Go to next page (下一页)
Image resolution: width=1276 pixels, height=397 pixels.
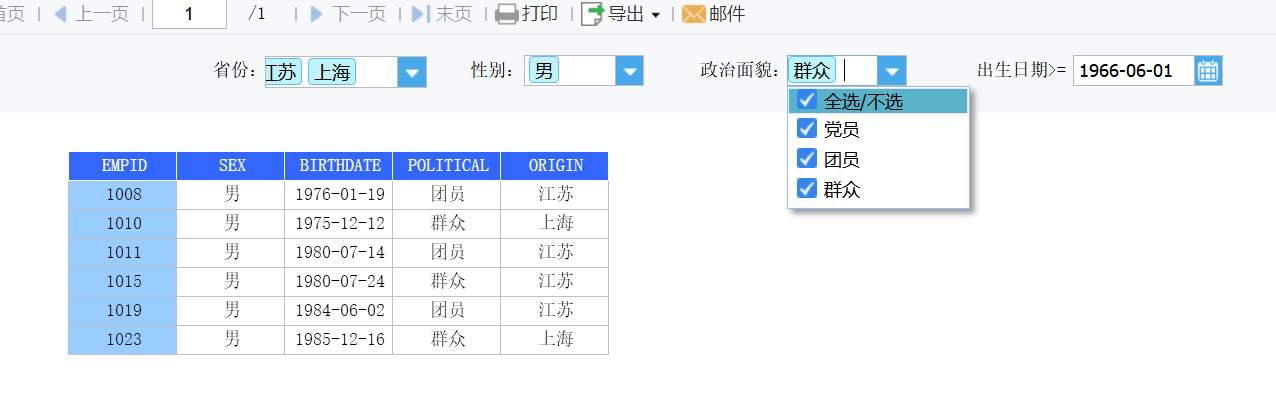[x=347, y=14]
